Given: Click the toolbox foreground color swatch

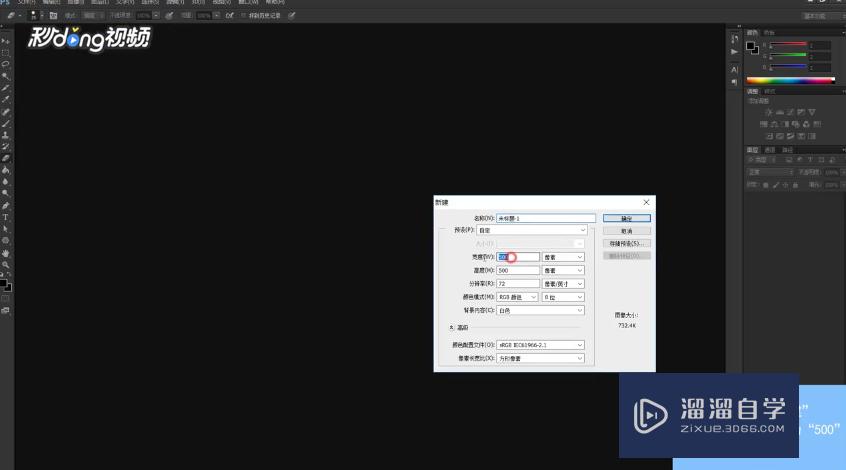Looking at the screenshot, I should [3, 283].
